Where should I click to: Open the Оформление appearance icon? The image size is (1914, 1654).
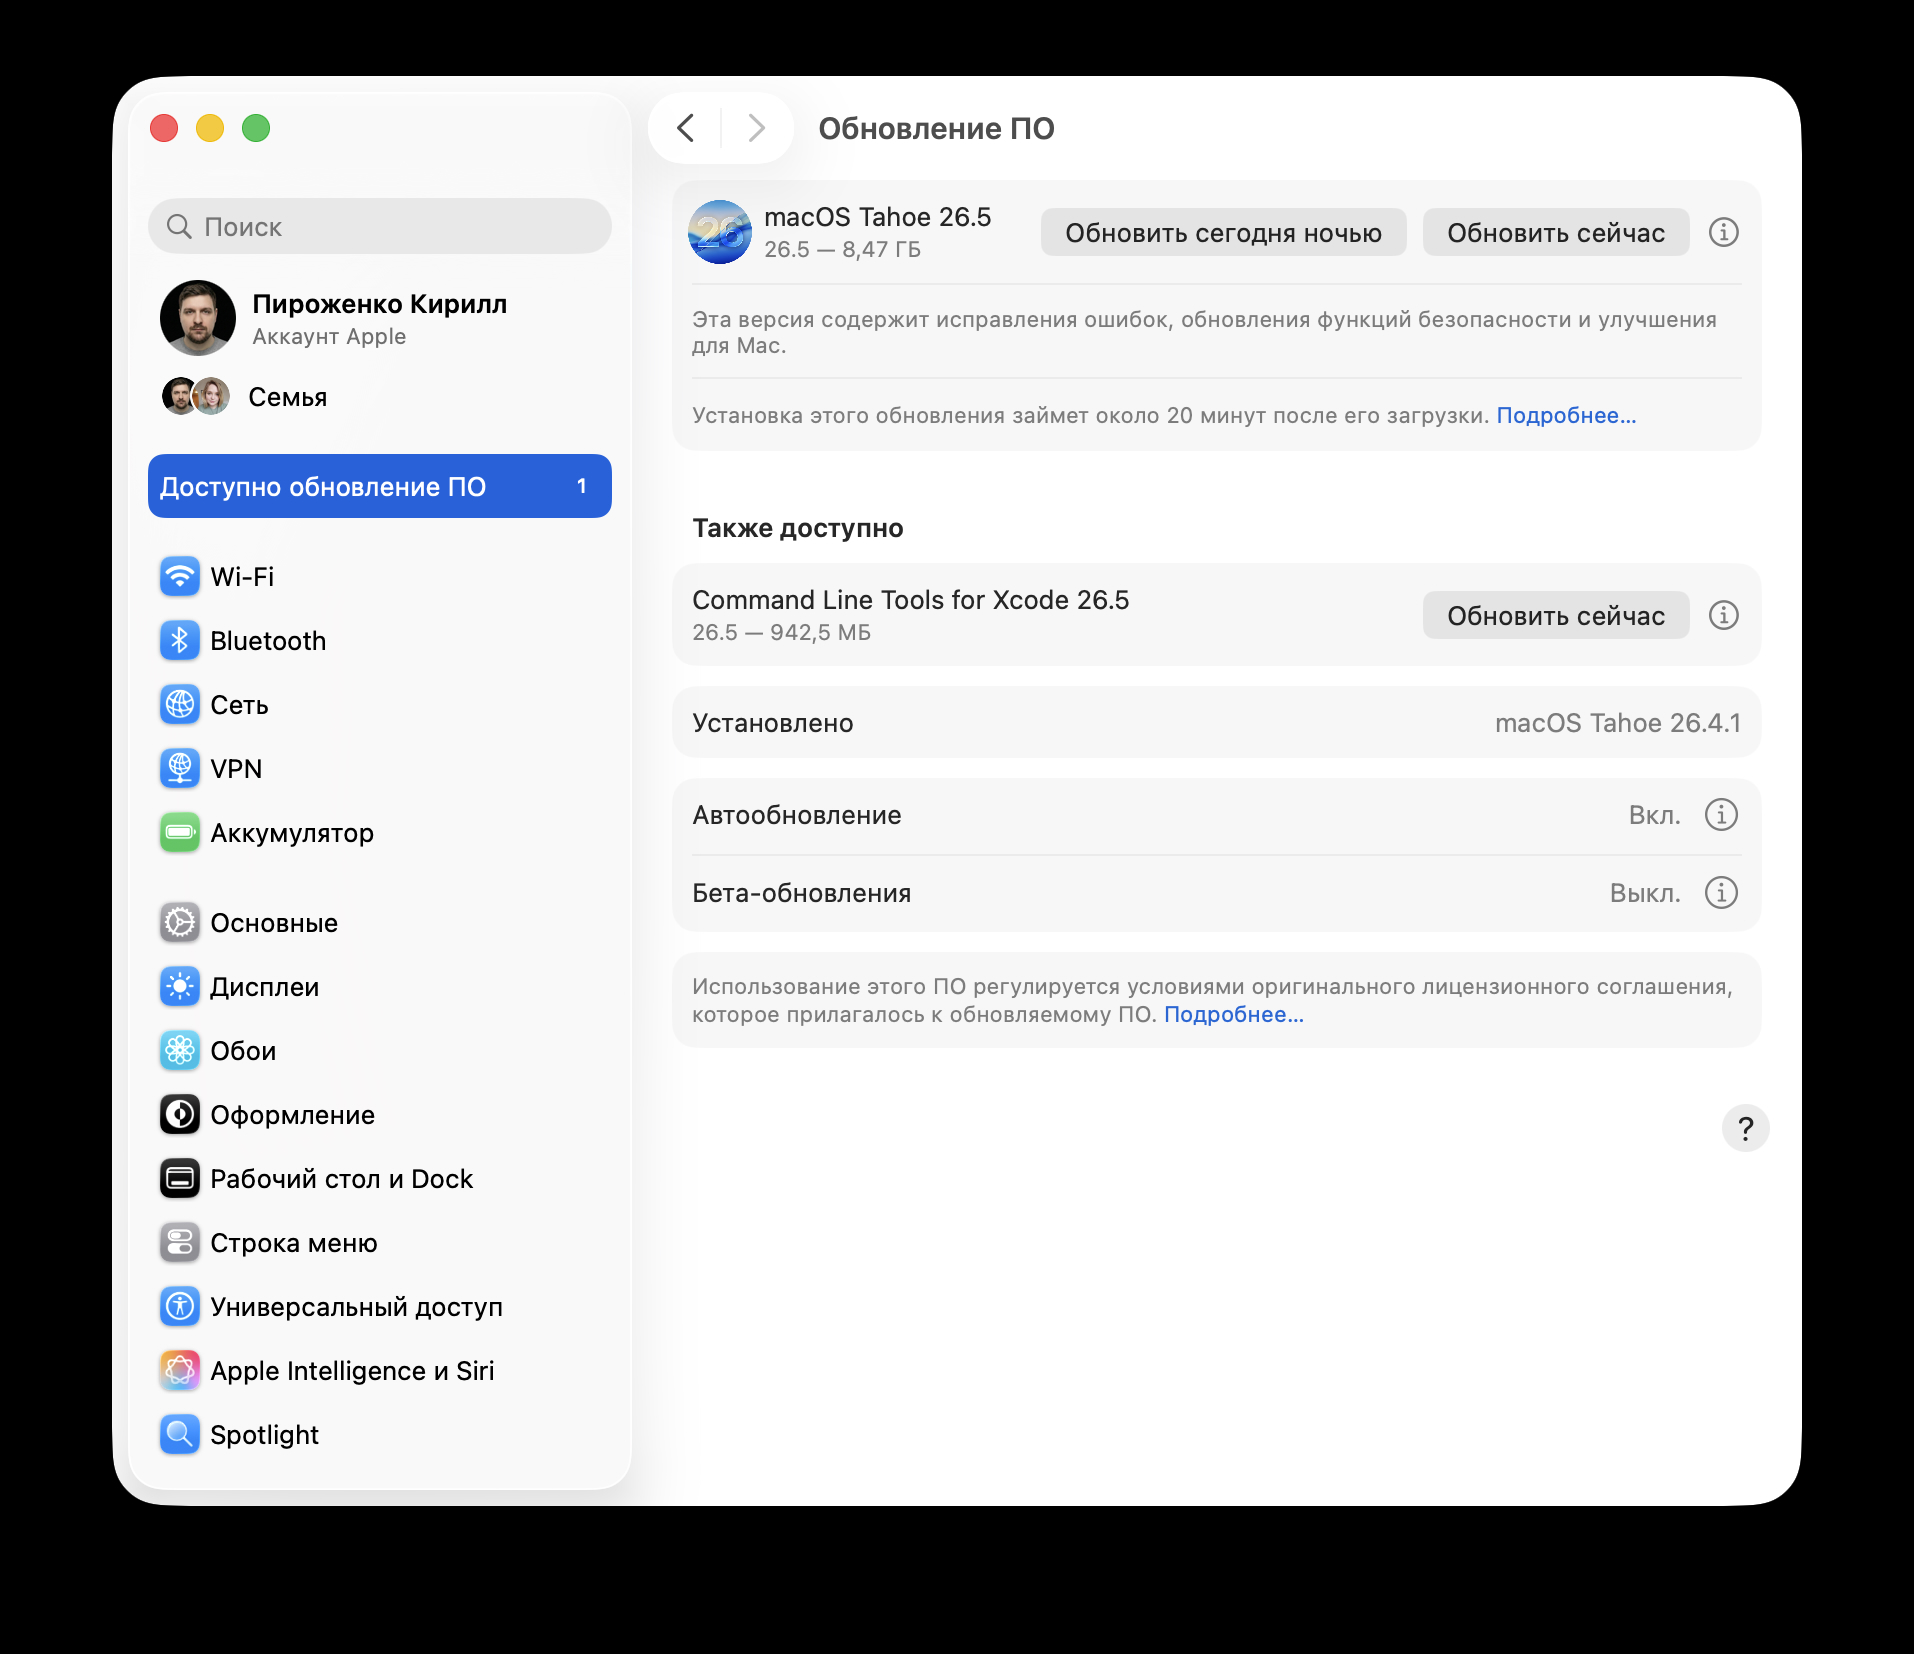coord(180,1114)
